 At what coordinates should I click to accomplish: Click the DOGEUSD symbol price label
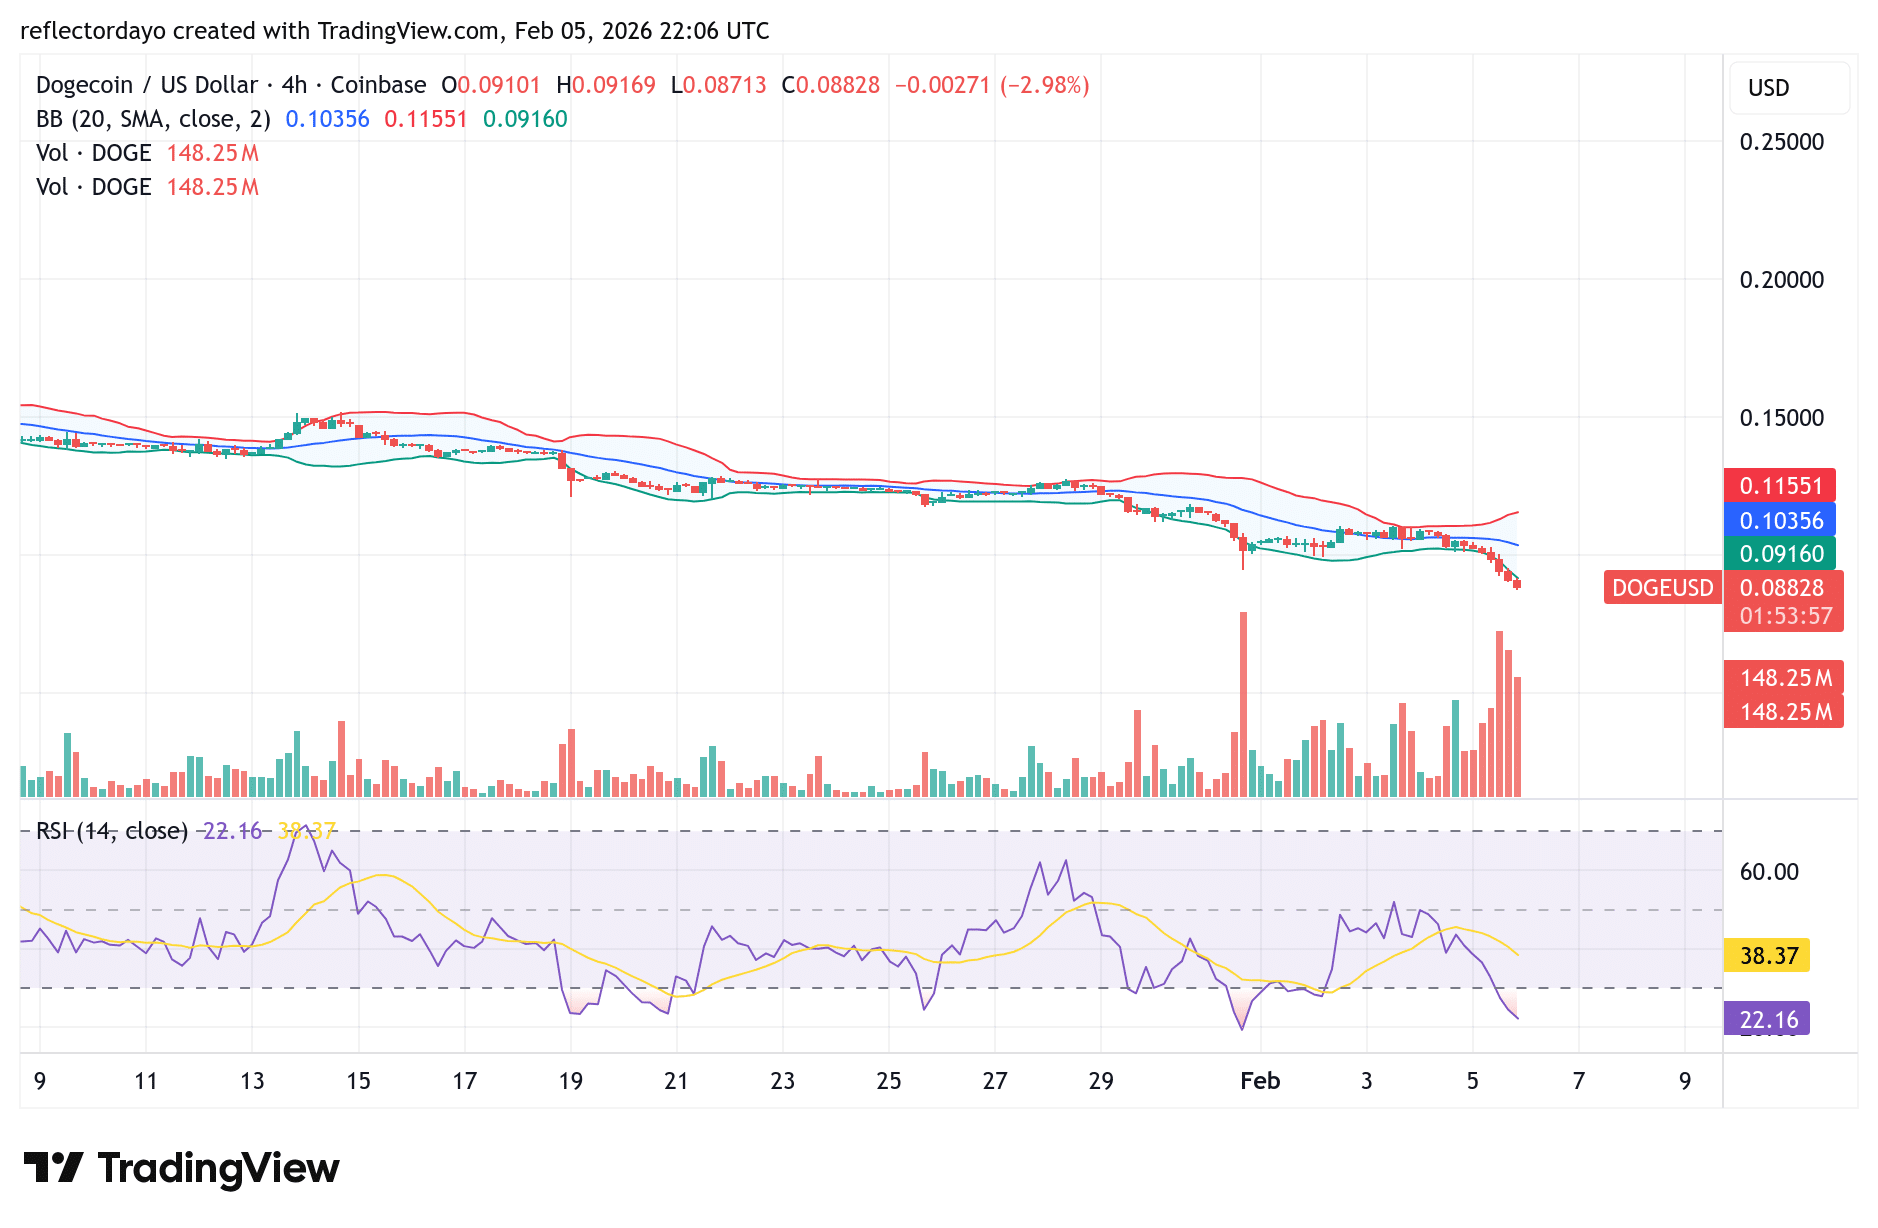[x=1662, y=588]
